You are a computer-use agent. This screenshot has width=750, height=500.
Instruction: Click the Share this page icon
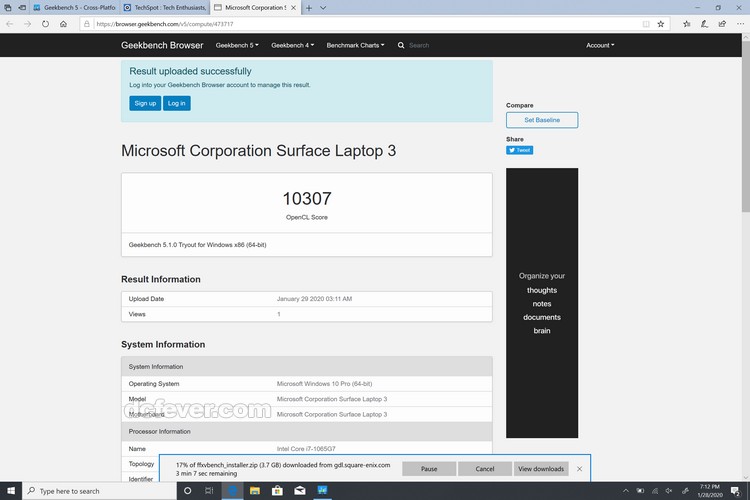(722, 24)
